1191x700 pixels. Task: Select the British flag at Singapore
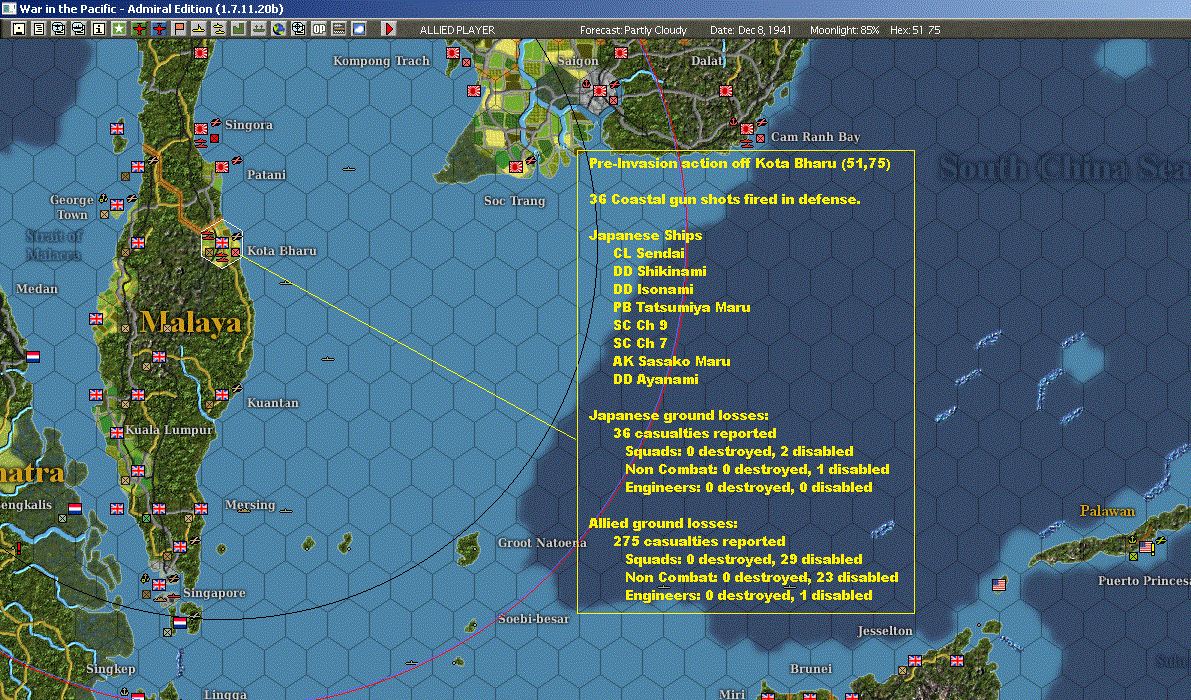[159, 585]
